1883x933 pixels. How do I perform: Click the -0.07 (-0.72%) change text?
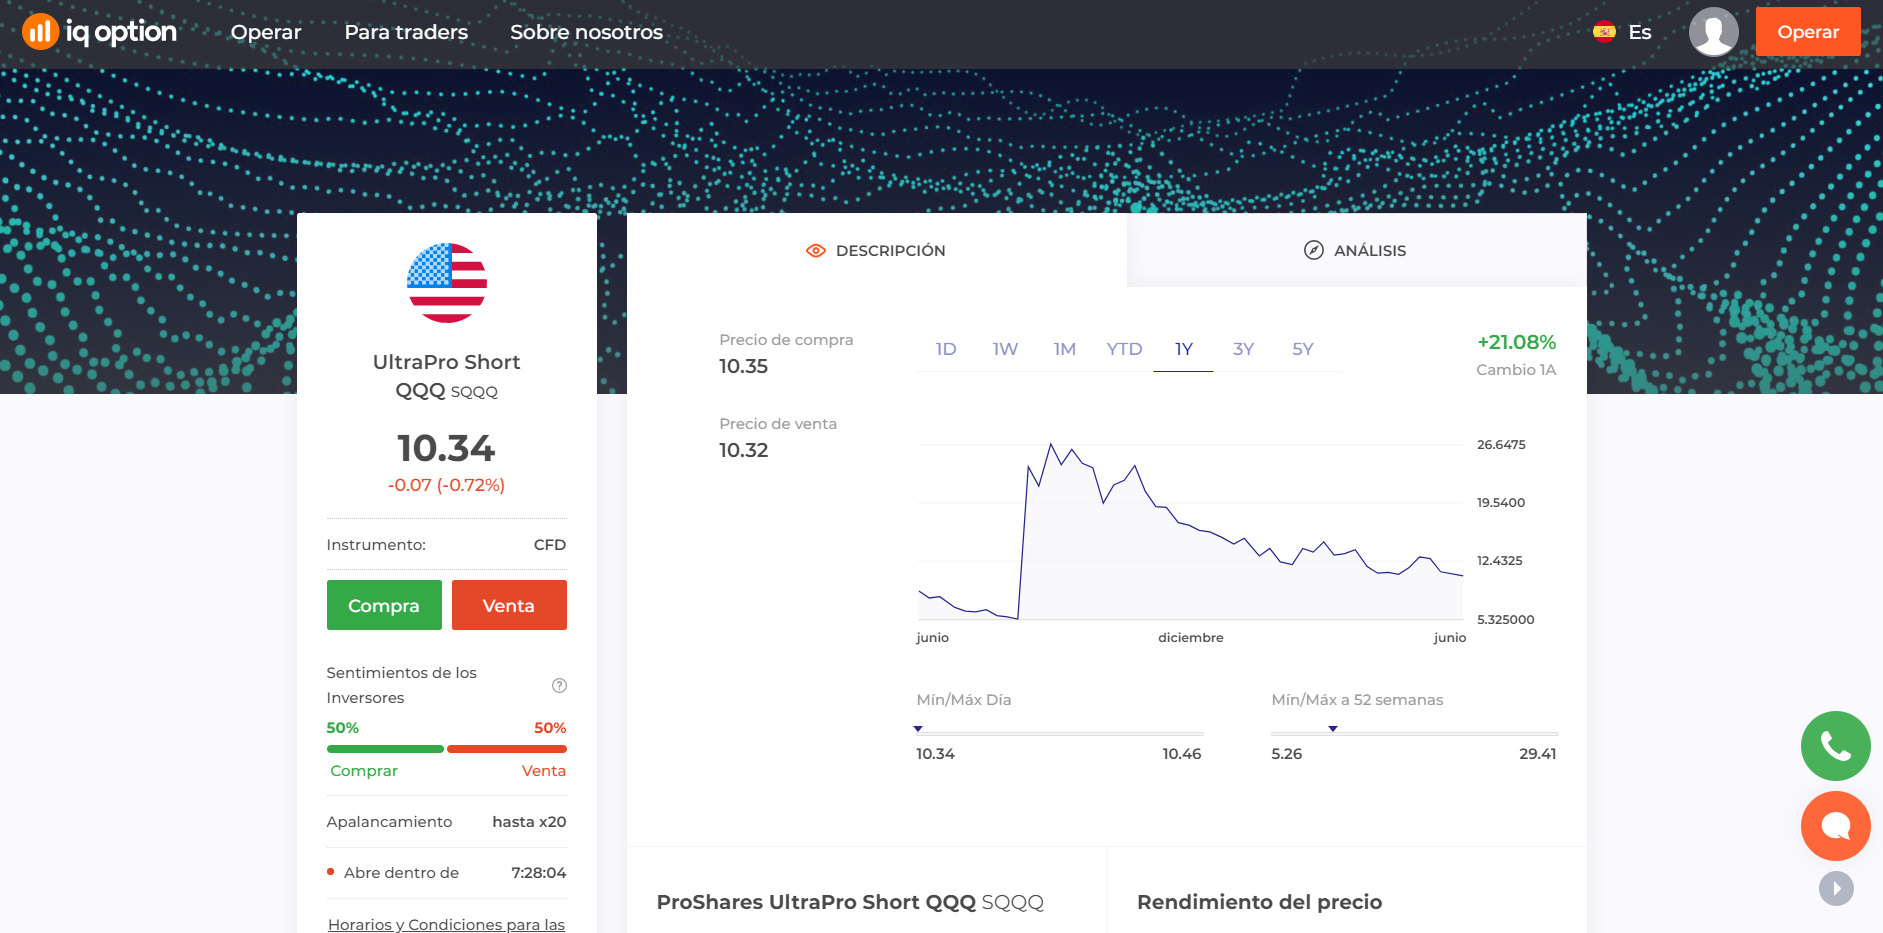coord(446,485)
